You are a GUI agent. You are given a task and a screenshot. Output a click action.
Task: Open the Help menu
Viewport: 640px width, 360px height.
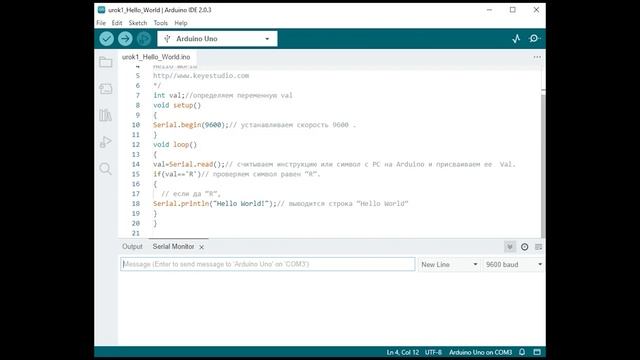pos(181,23)
